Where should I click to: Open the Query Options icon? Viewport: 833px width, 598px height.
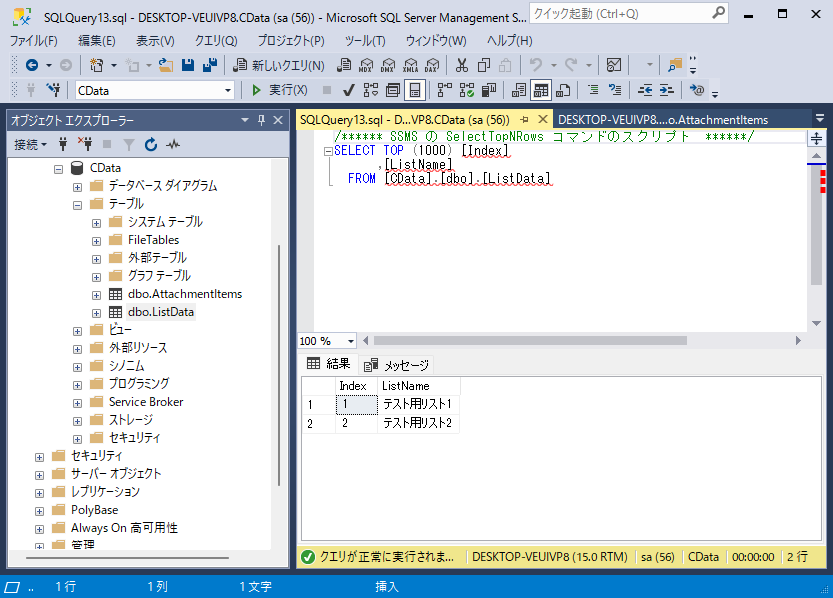click(393, 90)
